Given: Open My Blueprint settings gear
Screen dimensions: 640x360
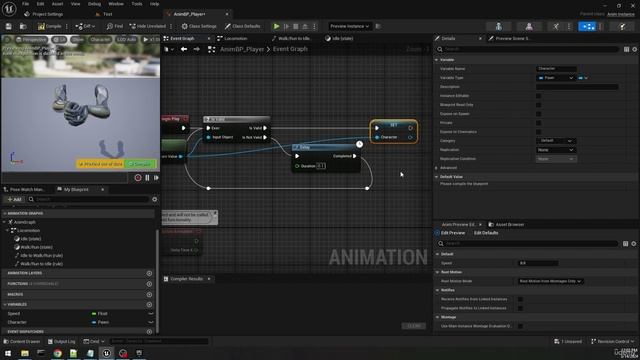Looking at the screenshot, I should point(155,199).
